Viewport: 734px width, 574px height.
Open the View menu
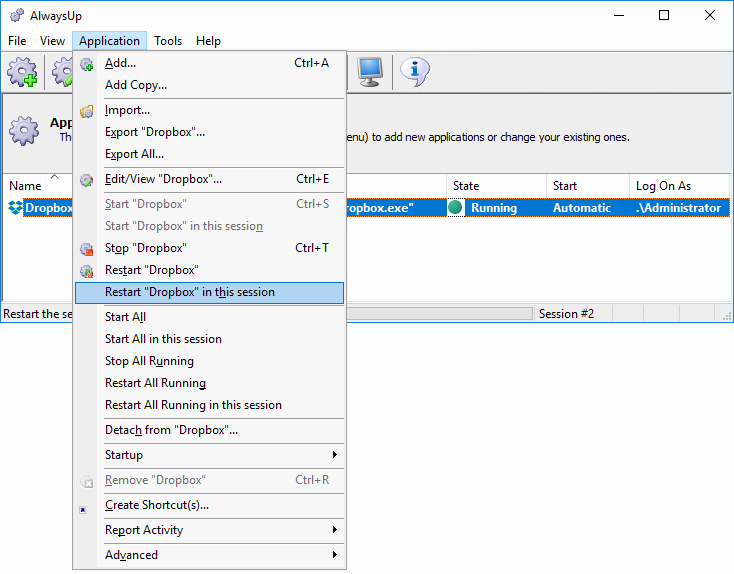point(52,41)
